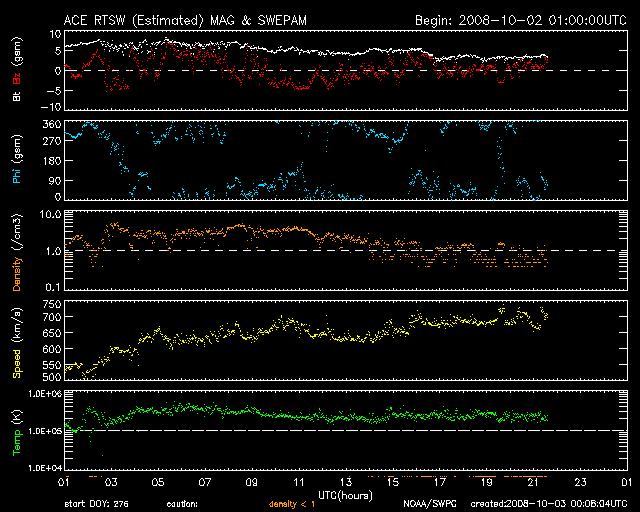Click the yellow 'Speed (km/s)' axis label
640x512 pixels.
point(17,343)
